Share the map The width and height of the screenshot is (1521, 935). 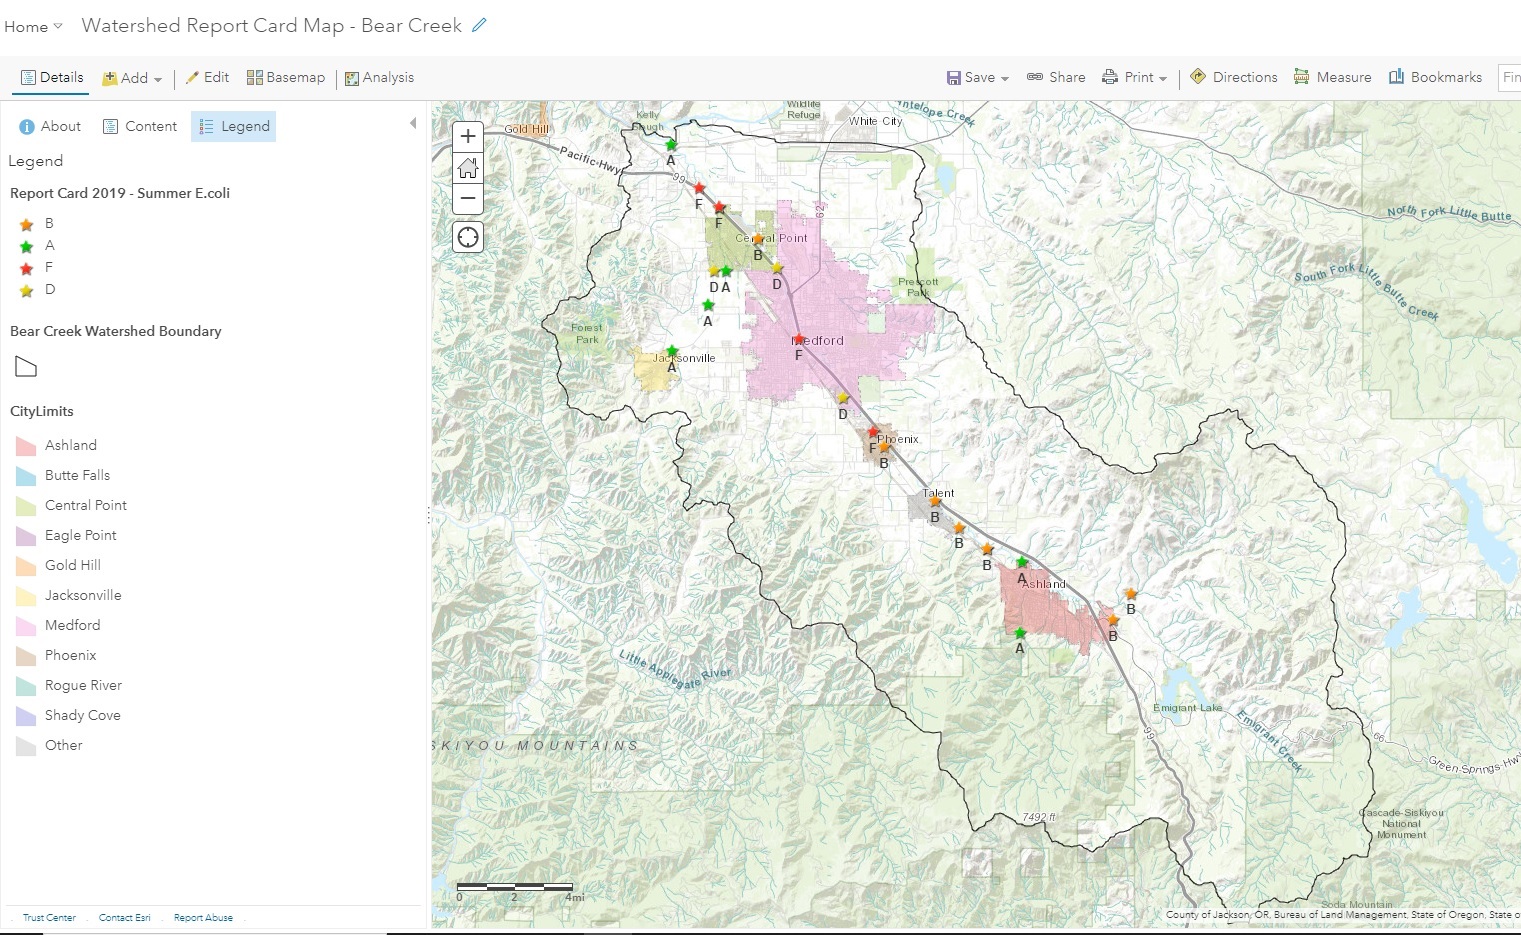click(x=1056, y=77)
